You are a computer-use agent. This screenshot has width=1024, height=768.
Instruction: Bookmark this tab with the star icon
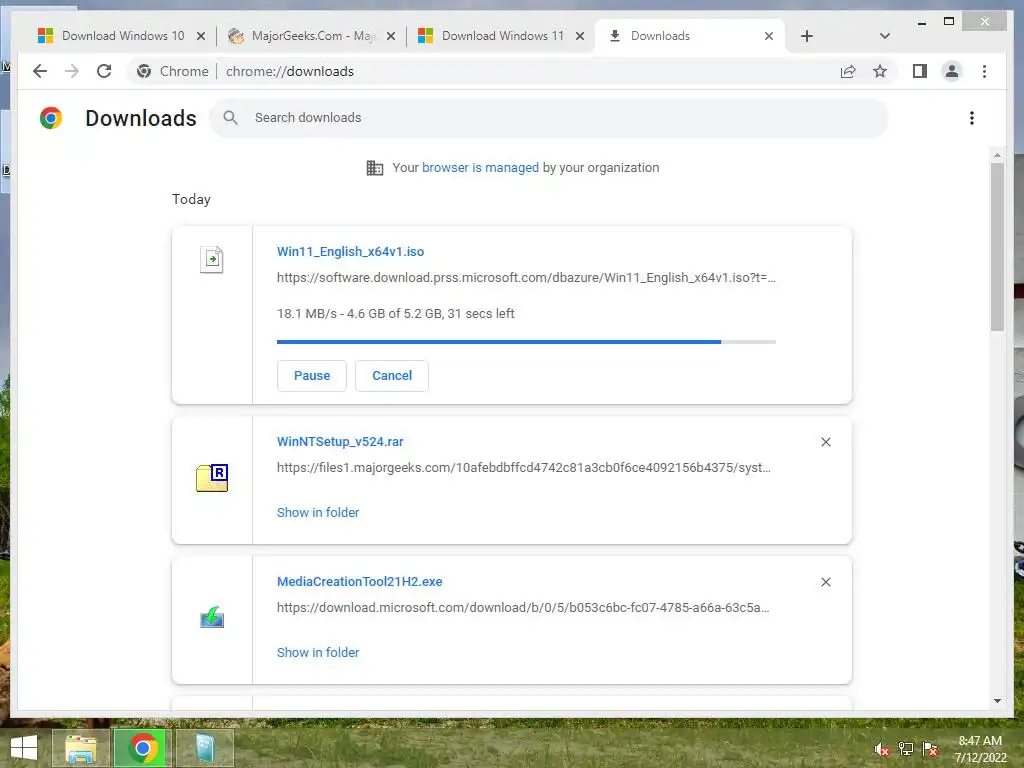(x=880, y=71)
